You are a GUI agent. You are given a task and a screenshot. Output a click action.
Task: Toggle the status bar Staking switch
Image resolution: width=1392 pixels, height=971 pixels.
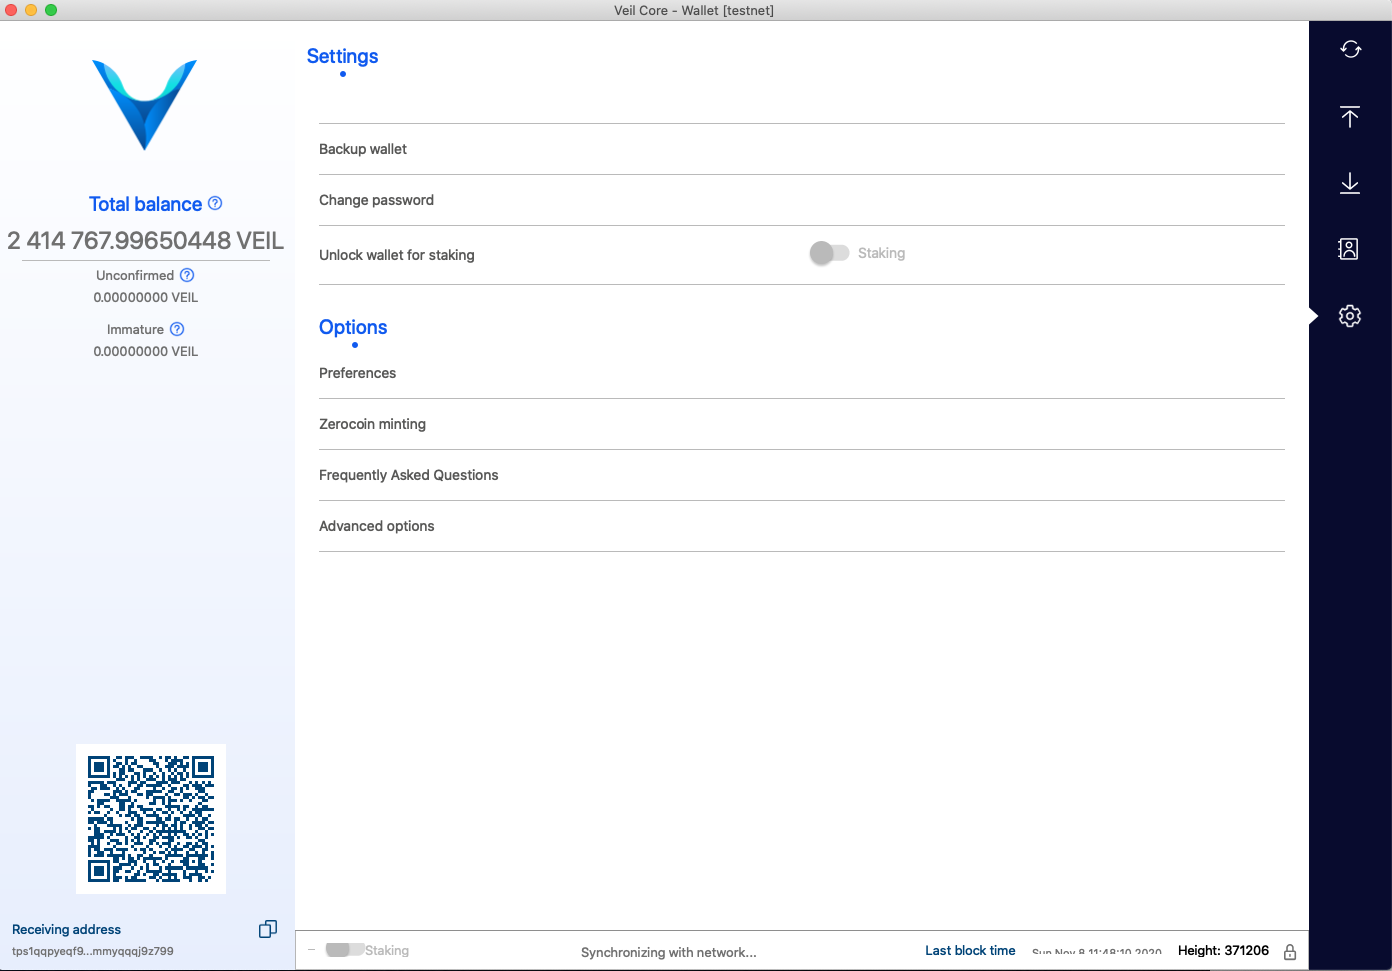(345, 950)
